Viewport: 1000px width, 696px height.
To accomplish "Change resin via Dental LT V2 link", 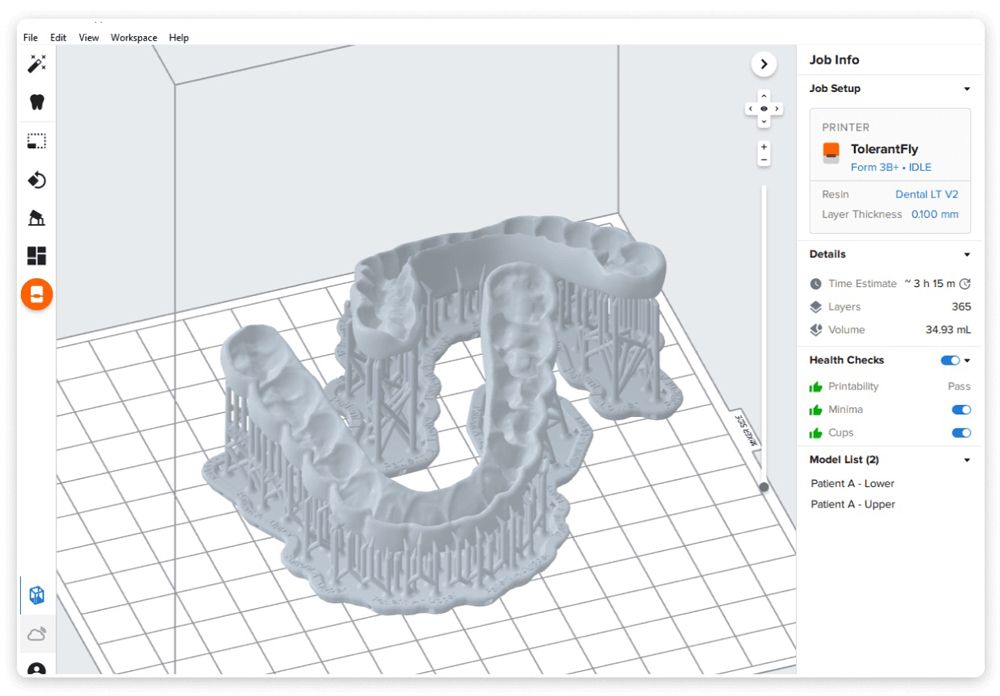I will tap(927, 194).
